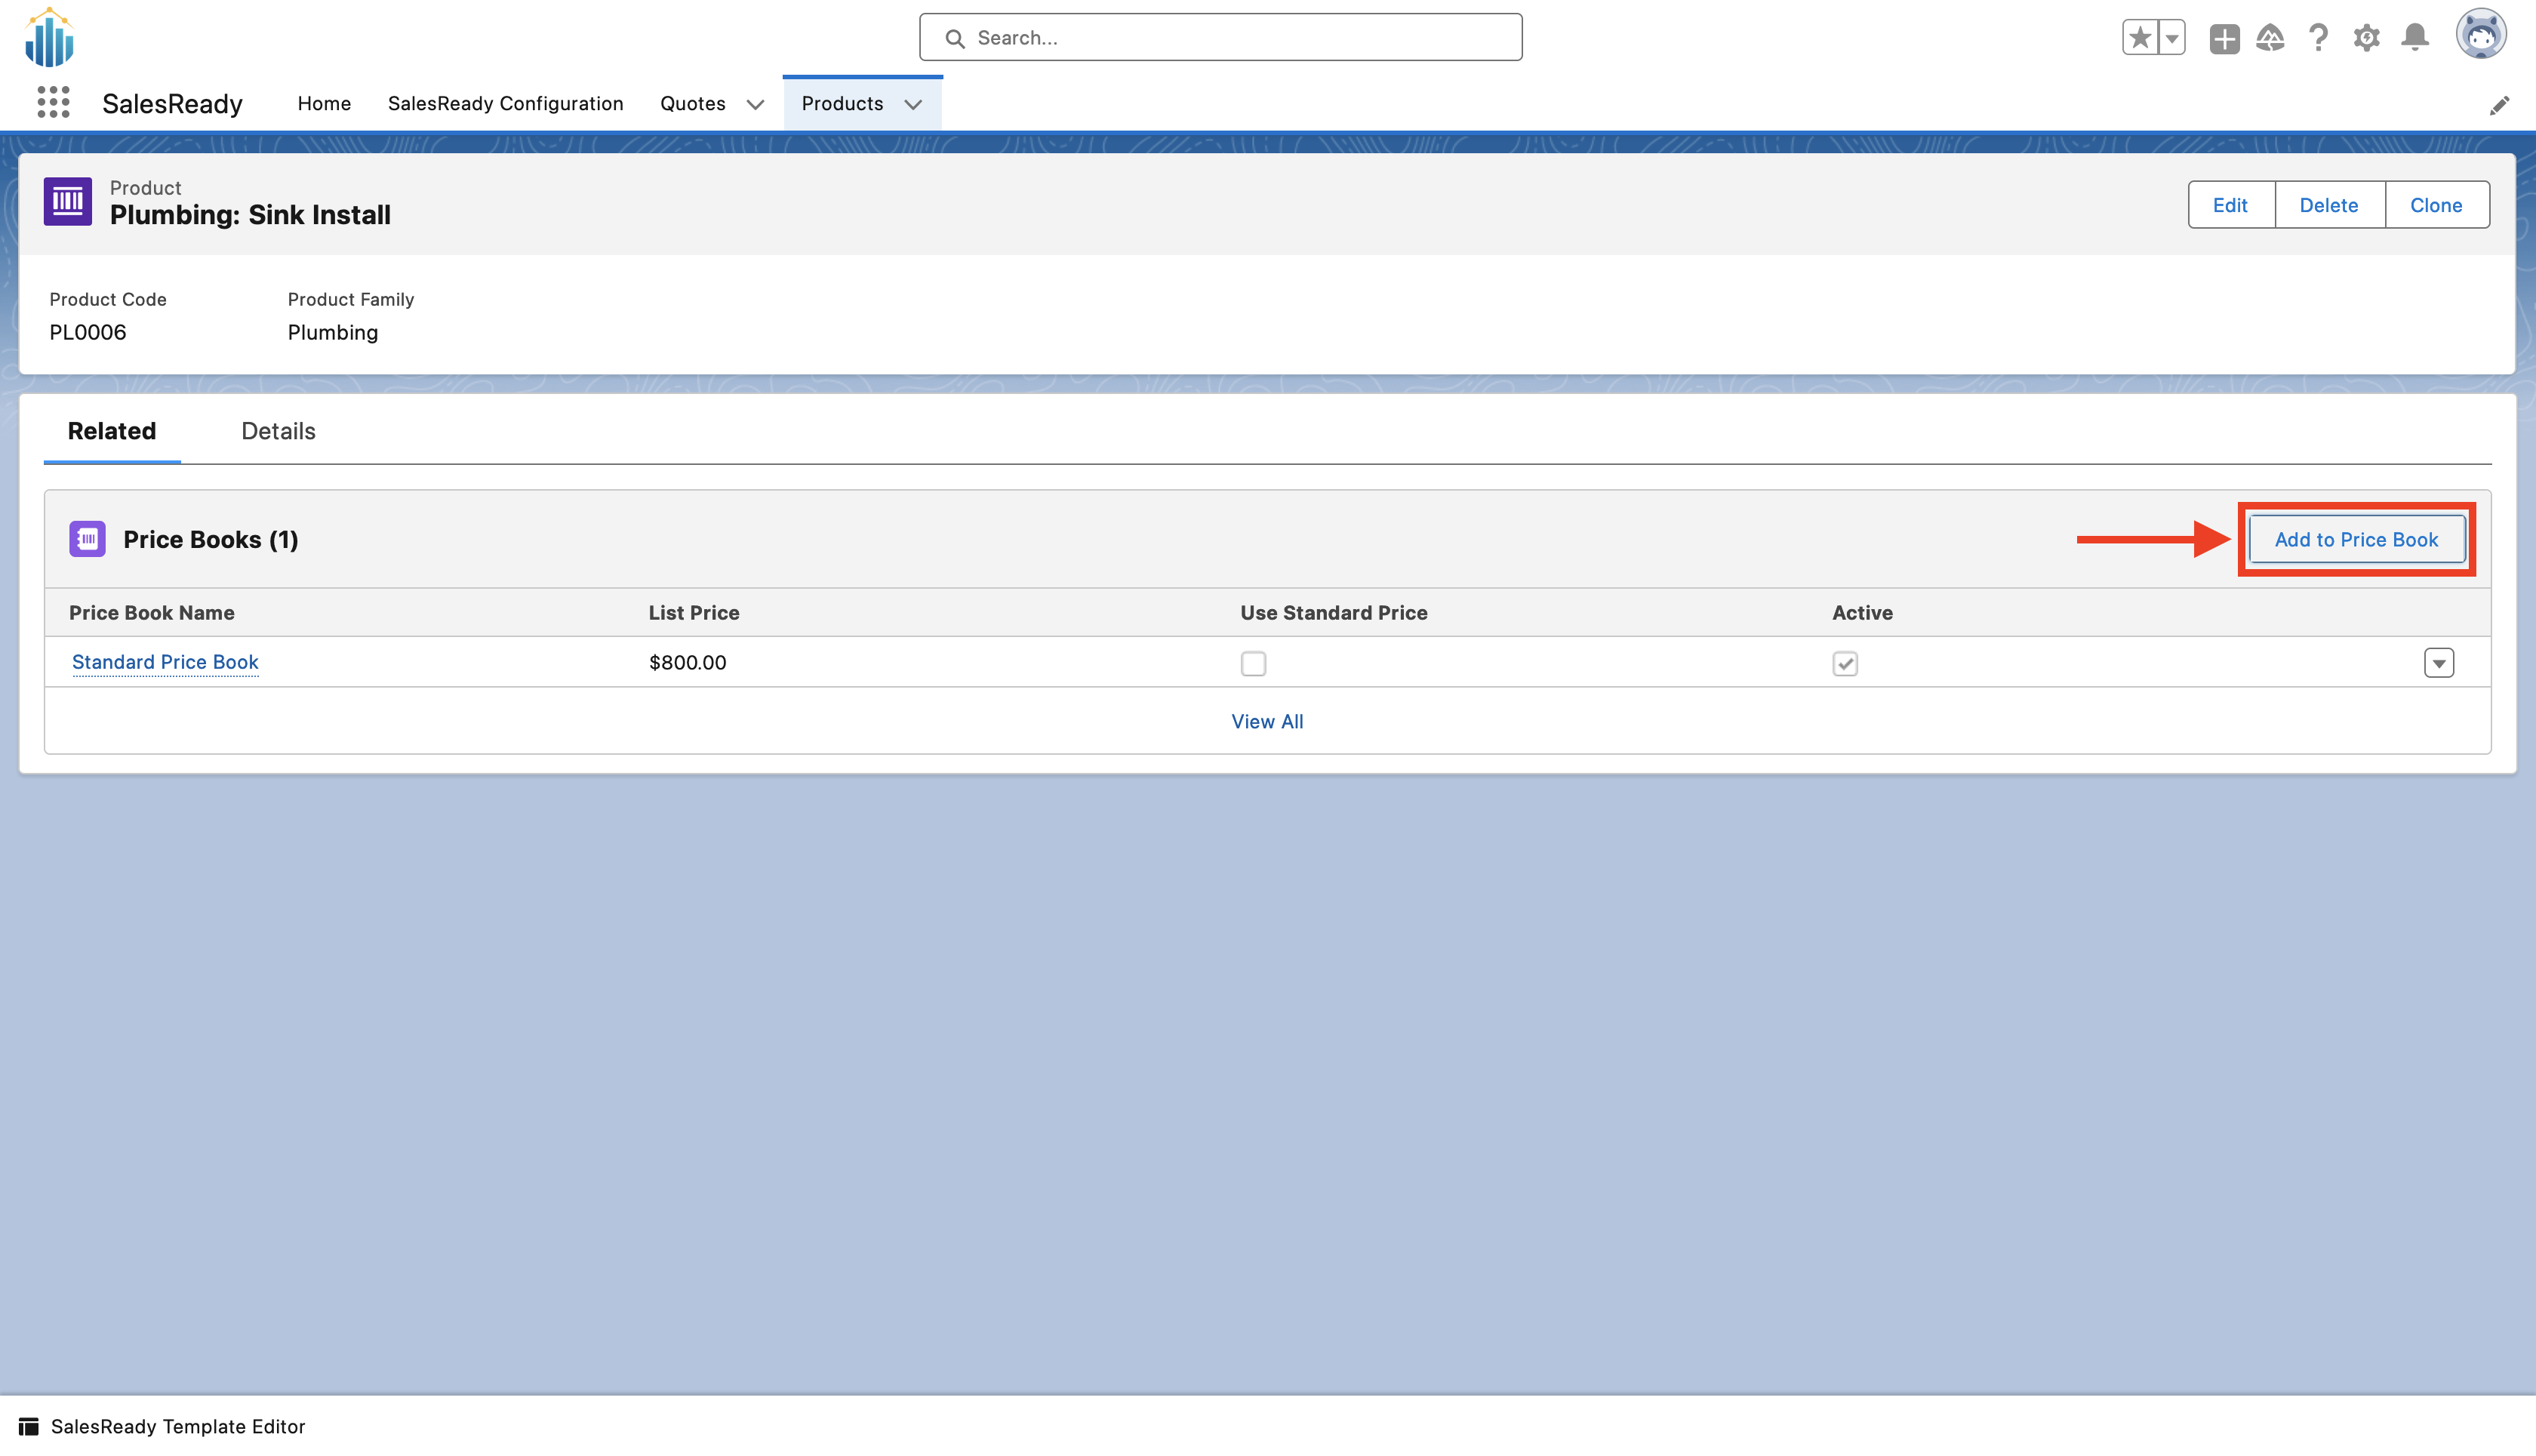This screenshot has width=2536, height=1456.
Task: Open the Standard Price Book row actions menu
Action: (x=2439, y=662)
